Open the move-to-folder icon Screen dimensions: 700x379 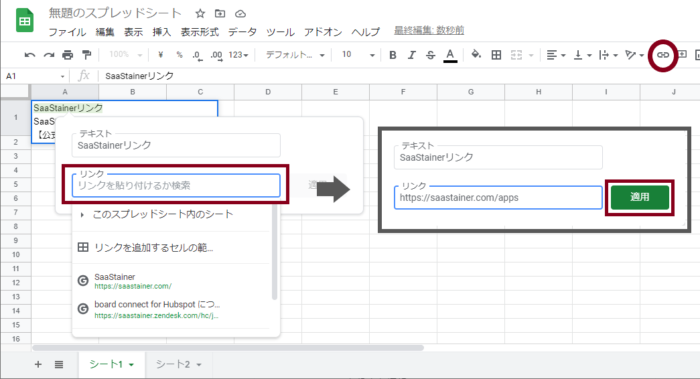pos(220,14)
